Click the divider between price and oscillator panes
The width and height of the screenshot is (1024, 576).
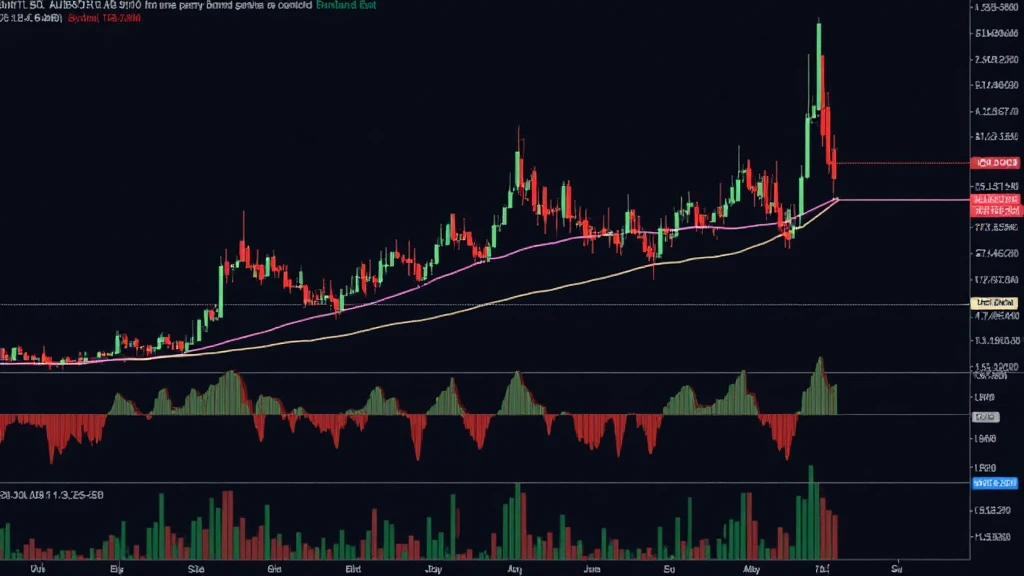tap(500, 373)
